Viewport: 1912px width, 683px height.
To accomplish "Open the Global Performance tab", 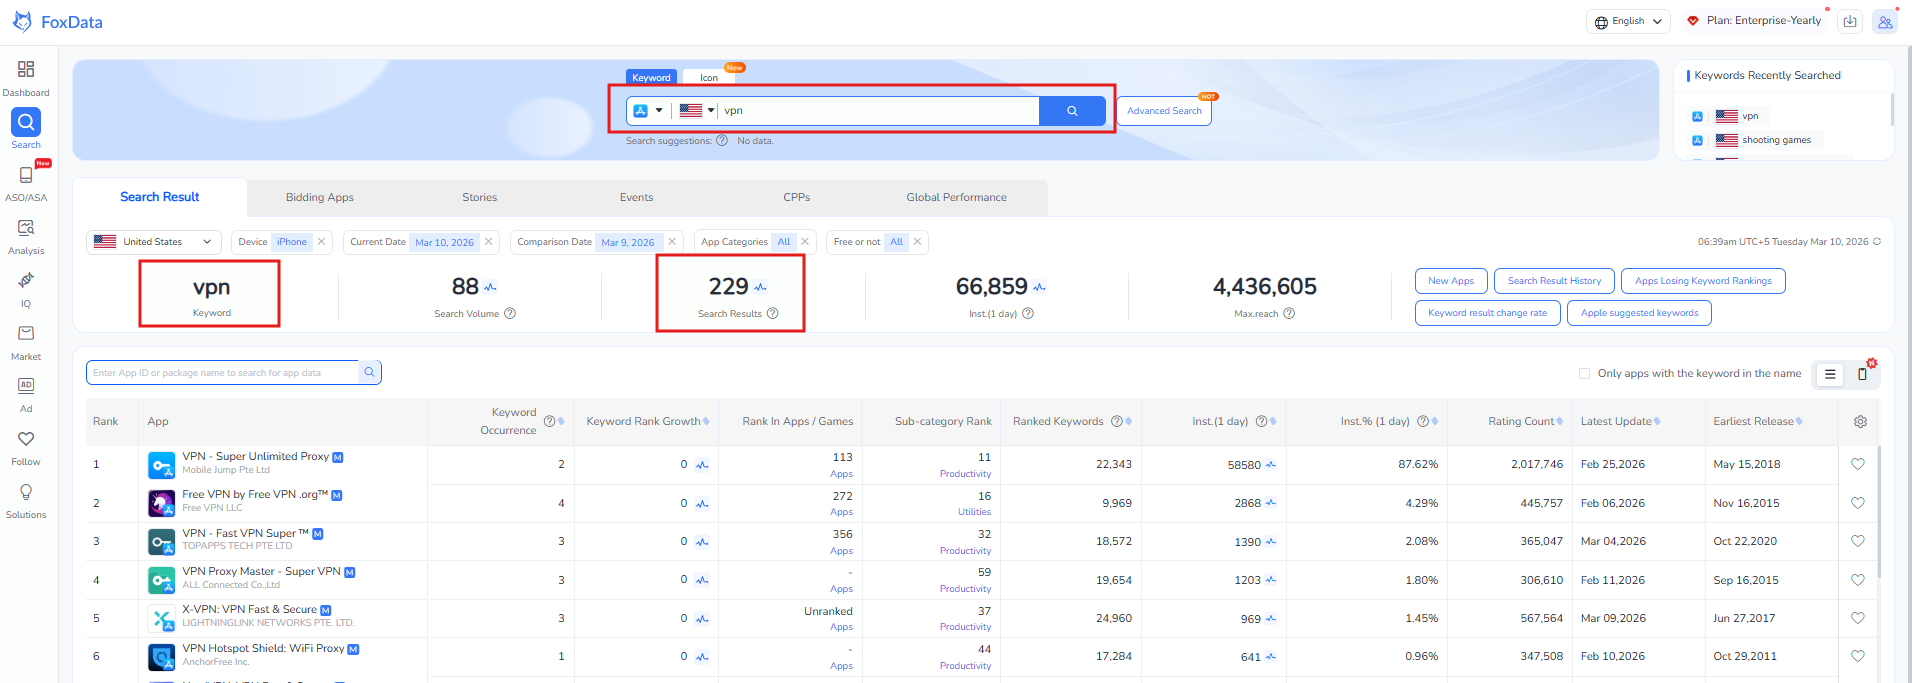I will (x=956, y=198).
